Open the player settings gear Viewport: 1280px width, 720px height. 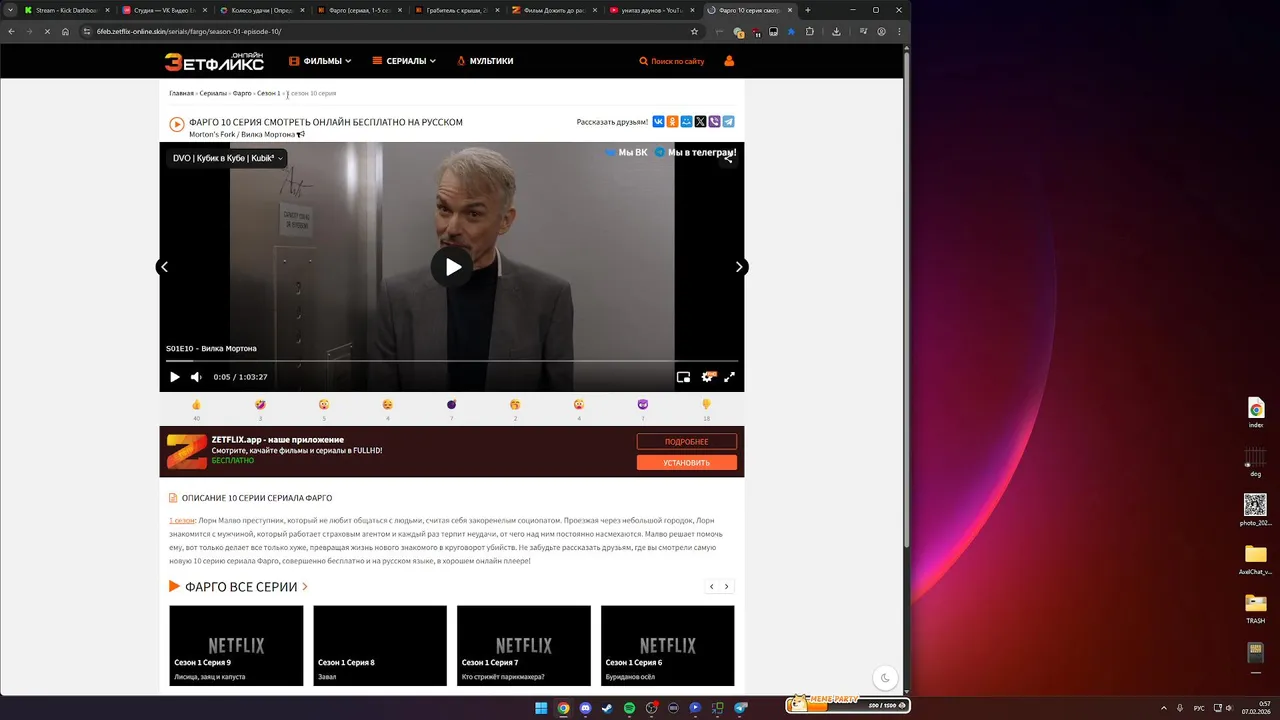(x=707, y=377)
